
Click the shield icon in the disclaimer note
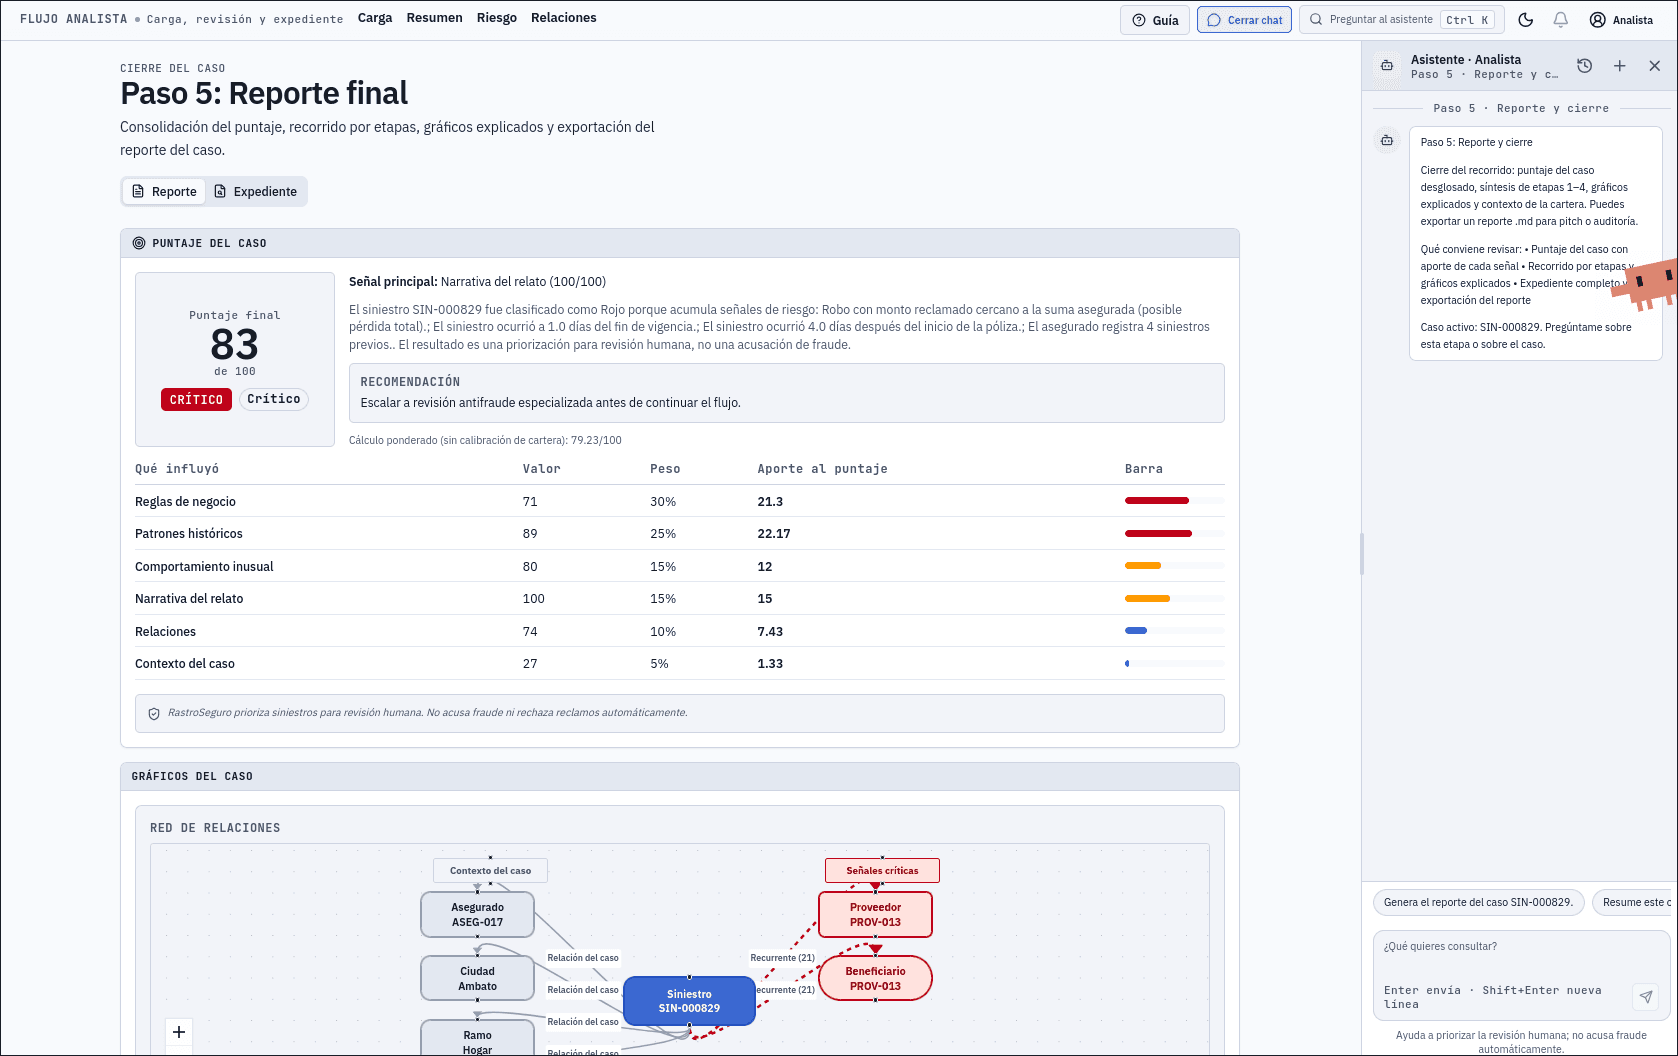pyautogui.click(x=154, y=714)
